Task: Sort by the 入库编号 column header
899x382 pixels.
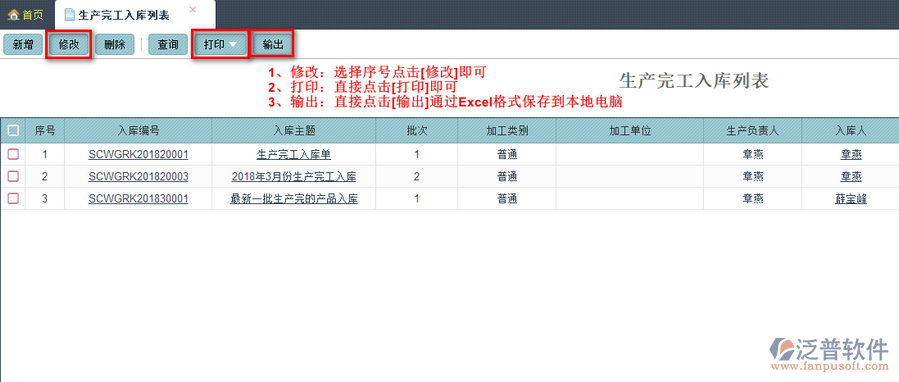Action: coord(138,131)
